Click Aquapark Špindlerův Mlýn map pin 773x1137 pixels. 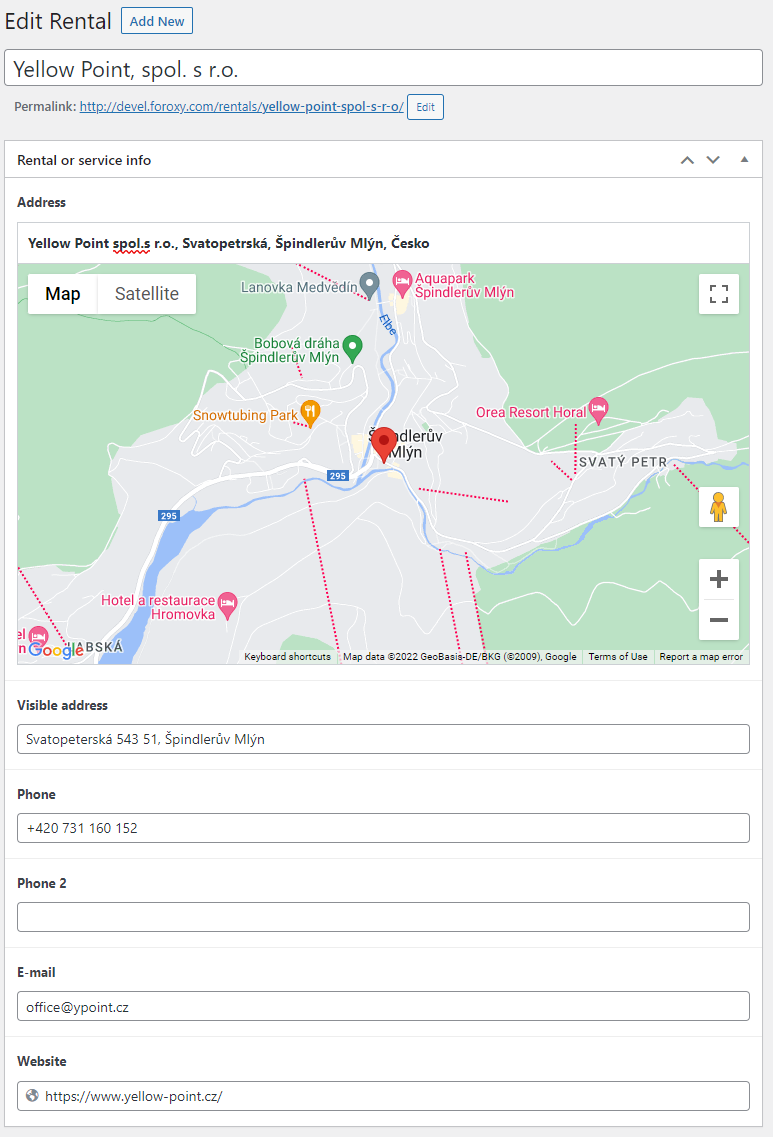click(x=402, y=284)
